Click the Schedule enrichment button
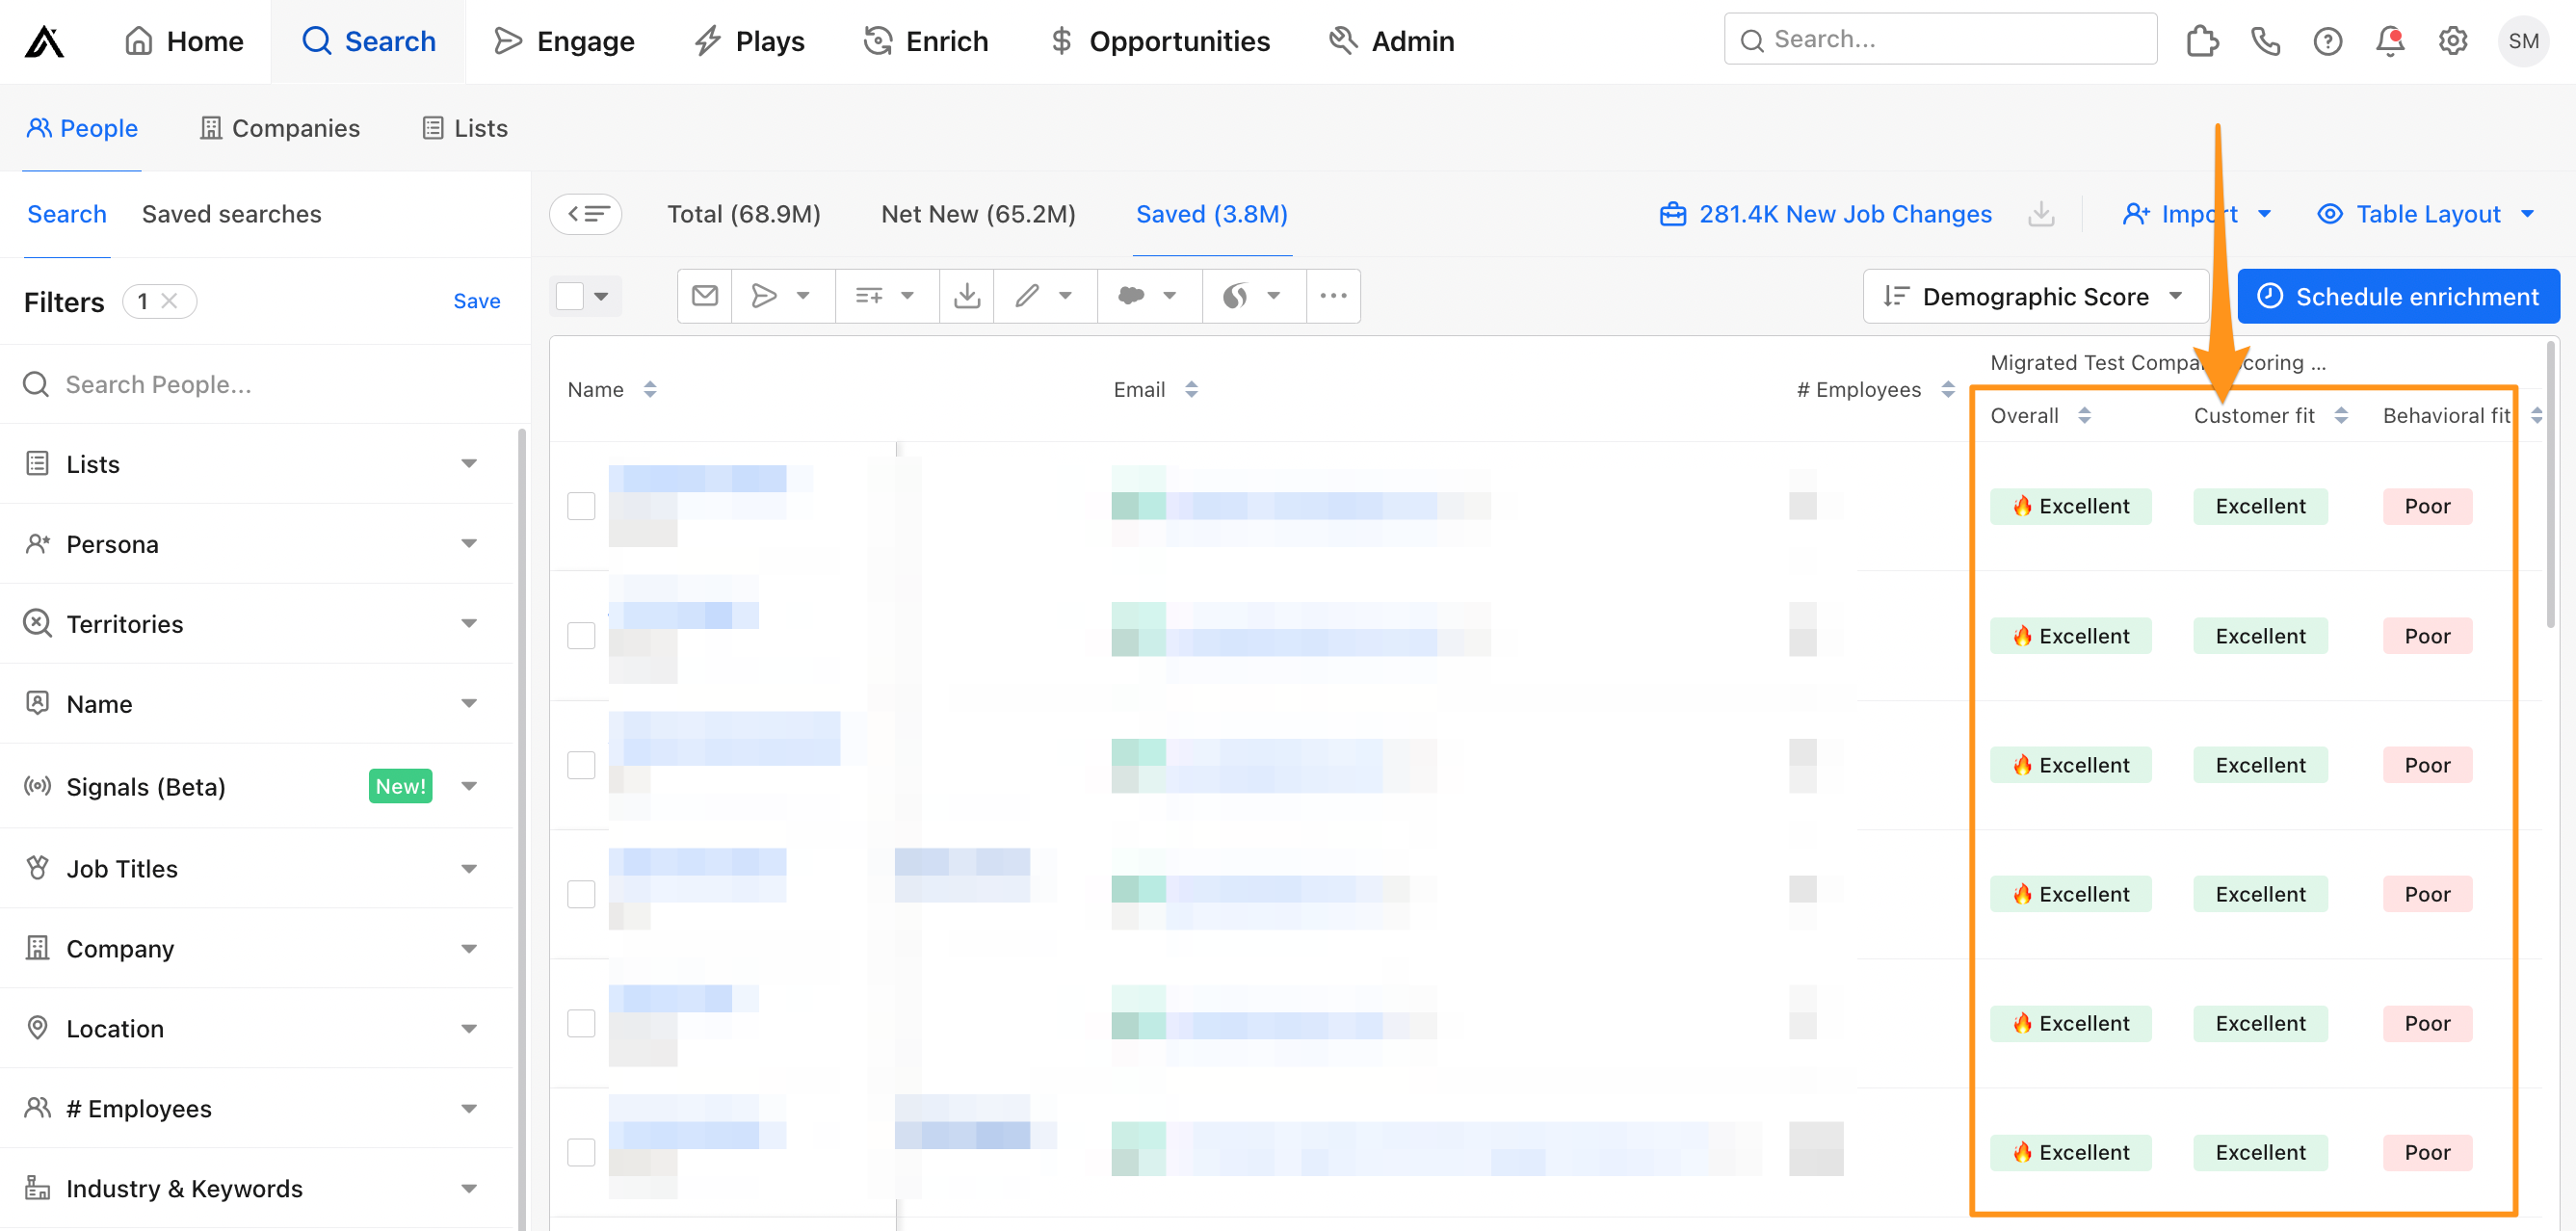This screenshot has width=2576, height=1231. click(2398, 296)
